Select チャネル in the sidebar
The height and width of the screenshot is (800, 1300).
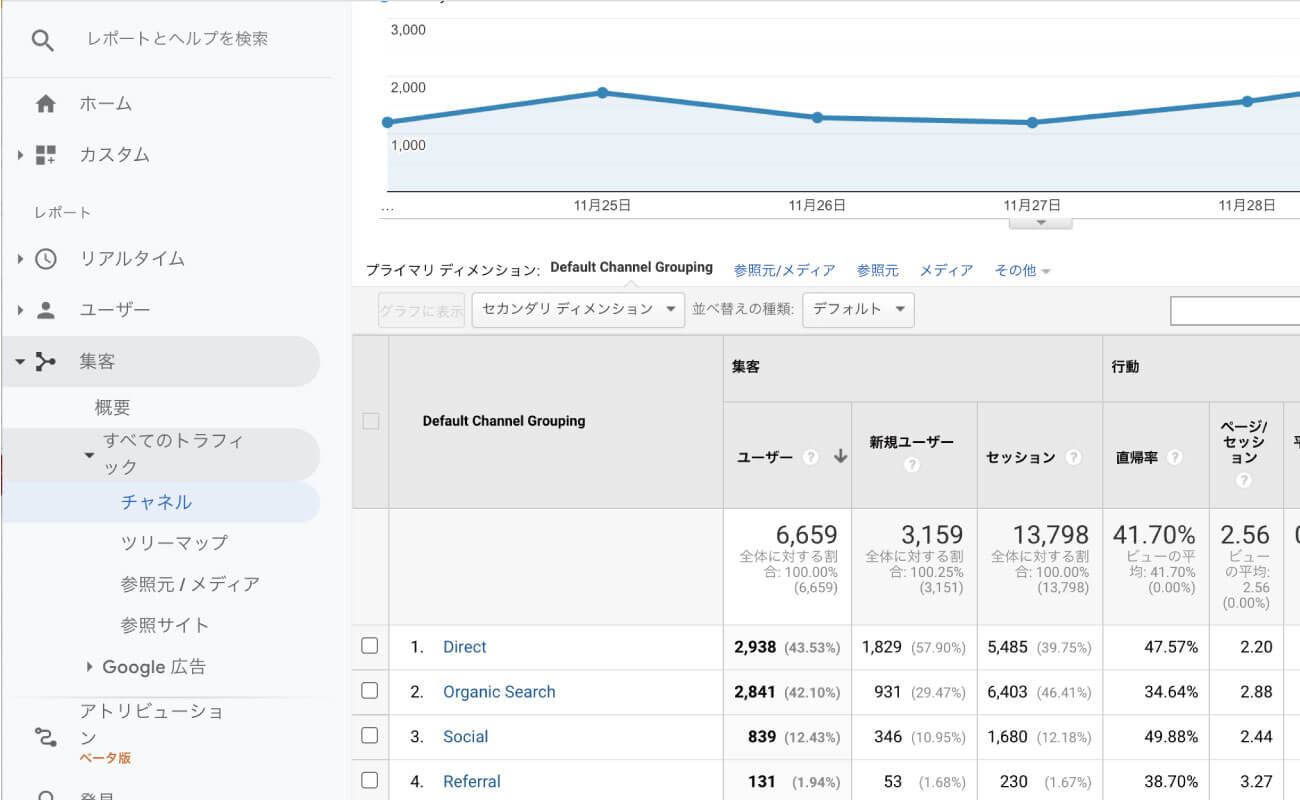click(x=156, y=502)
